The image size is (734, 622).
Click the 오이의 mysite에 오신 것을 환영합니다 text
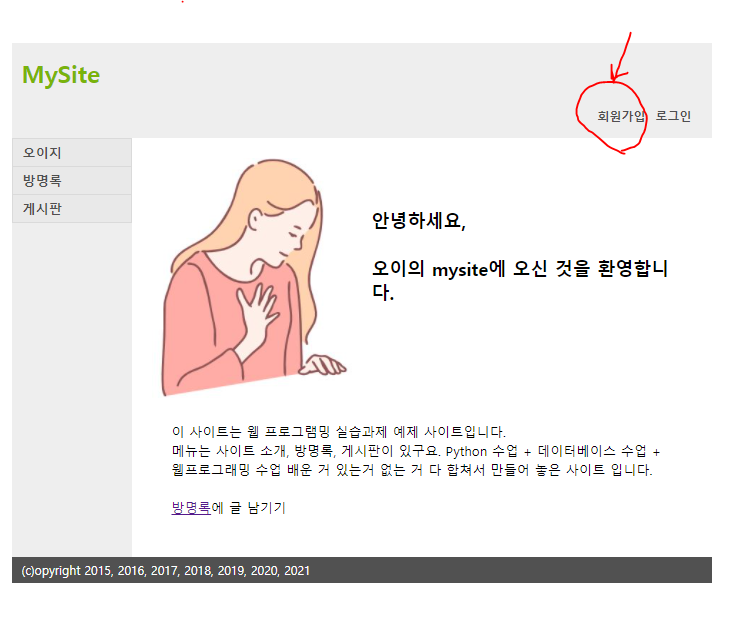(520, 280)
